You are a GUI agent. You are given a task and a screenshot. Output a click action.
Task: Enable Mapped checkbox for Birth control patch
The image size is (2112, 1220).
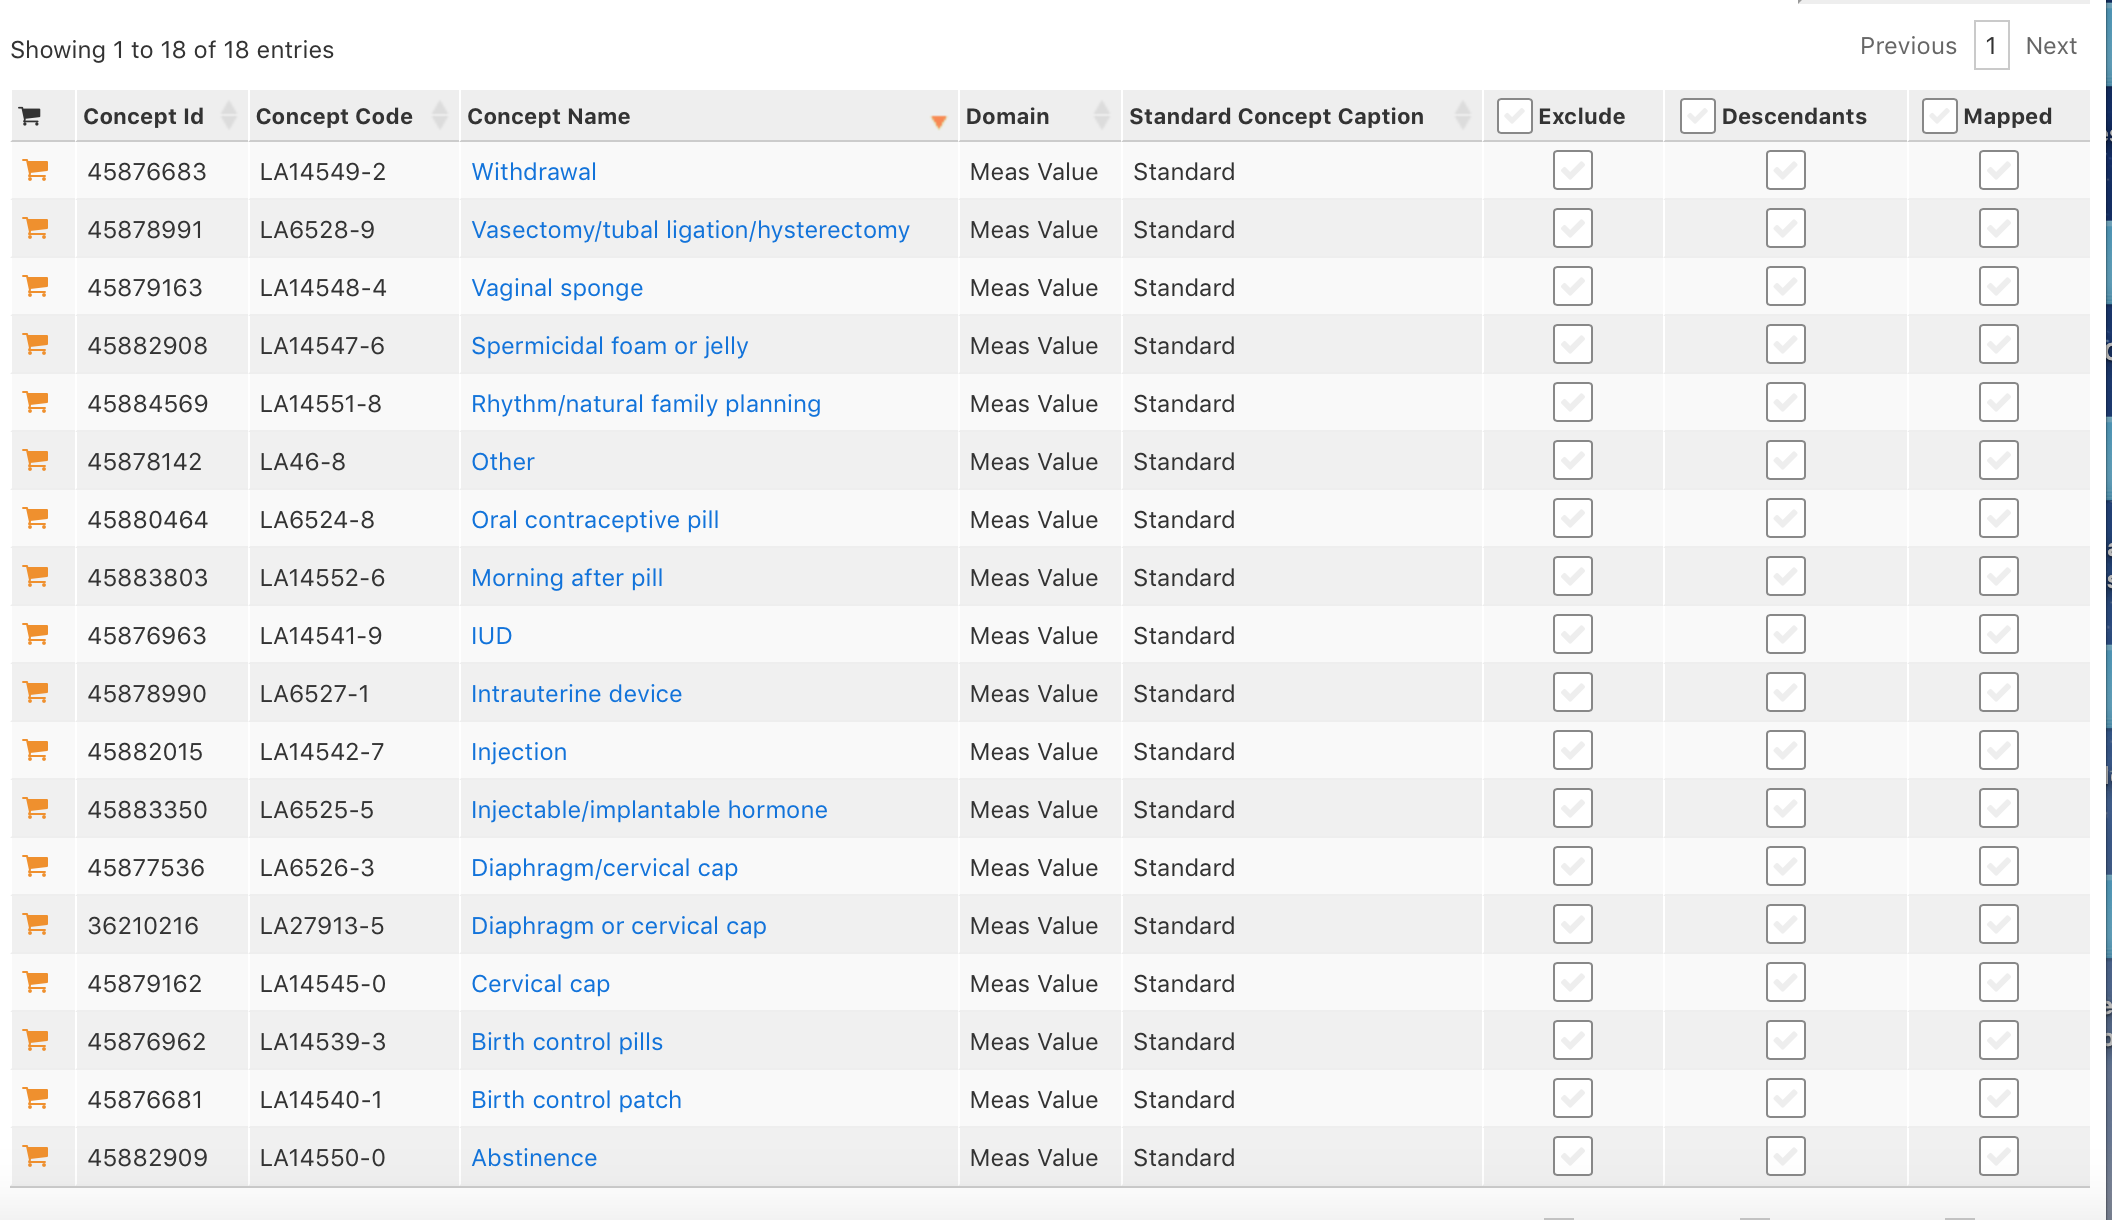(x=1998, y=1099)
